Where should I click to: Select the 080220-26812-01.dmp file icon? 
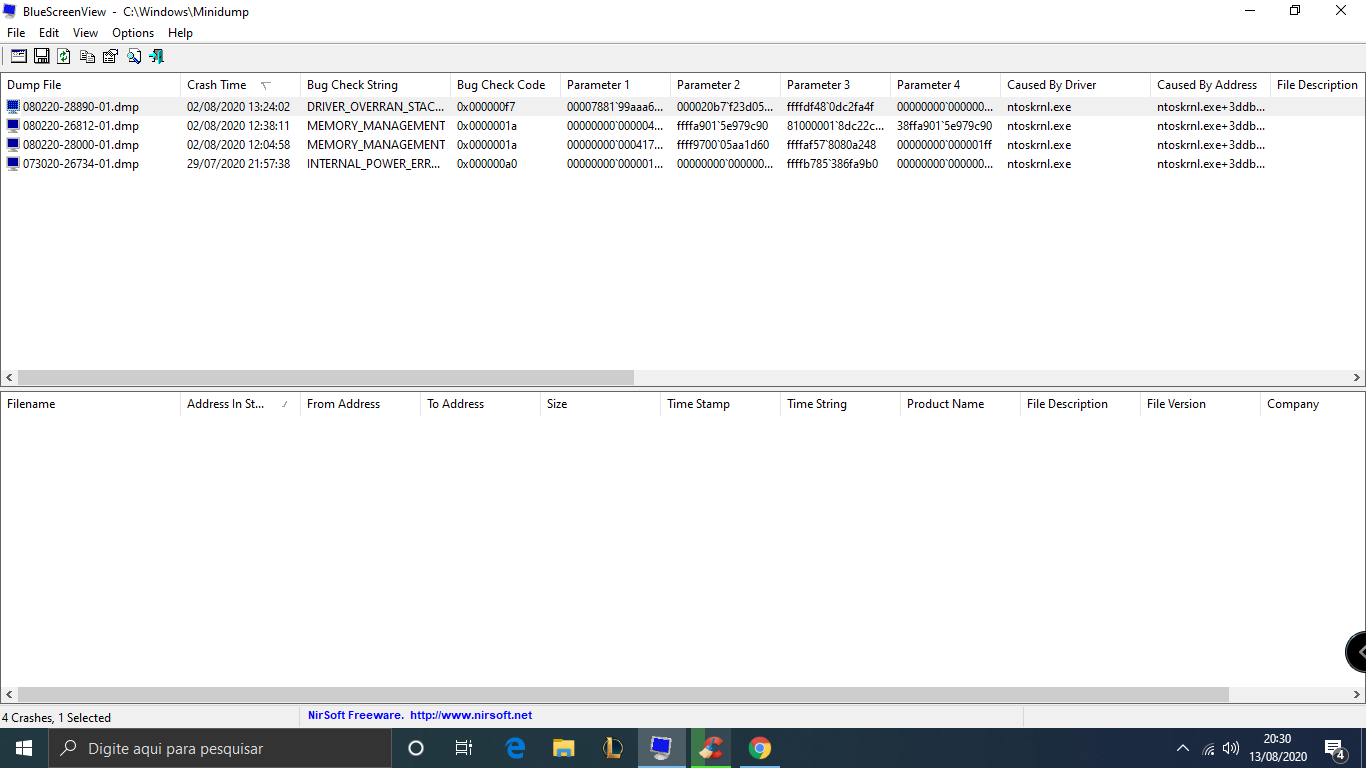[x=13, y=126]
